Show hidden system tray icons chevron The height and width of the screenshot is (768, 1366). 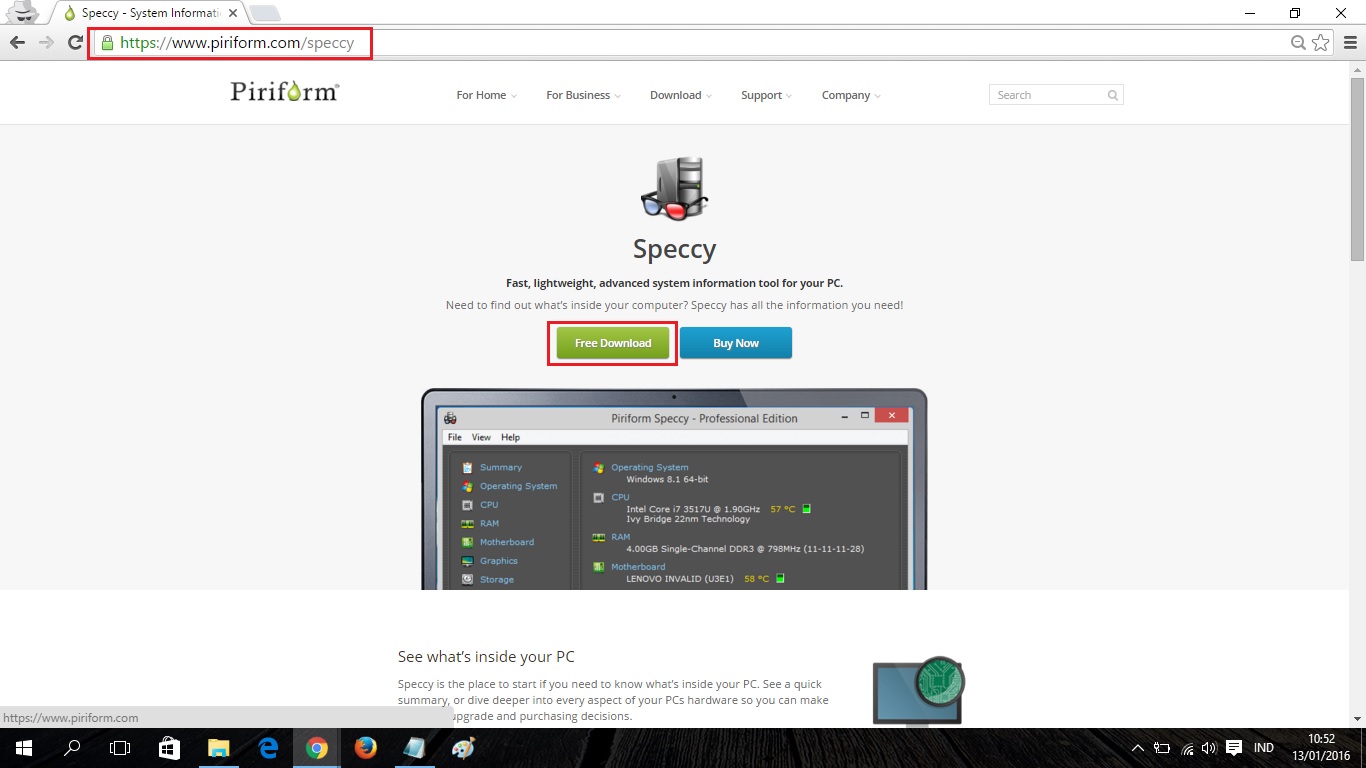point(1138,748)
